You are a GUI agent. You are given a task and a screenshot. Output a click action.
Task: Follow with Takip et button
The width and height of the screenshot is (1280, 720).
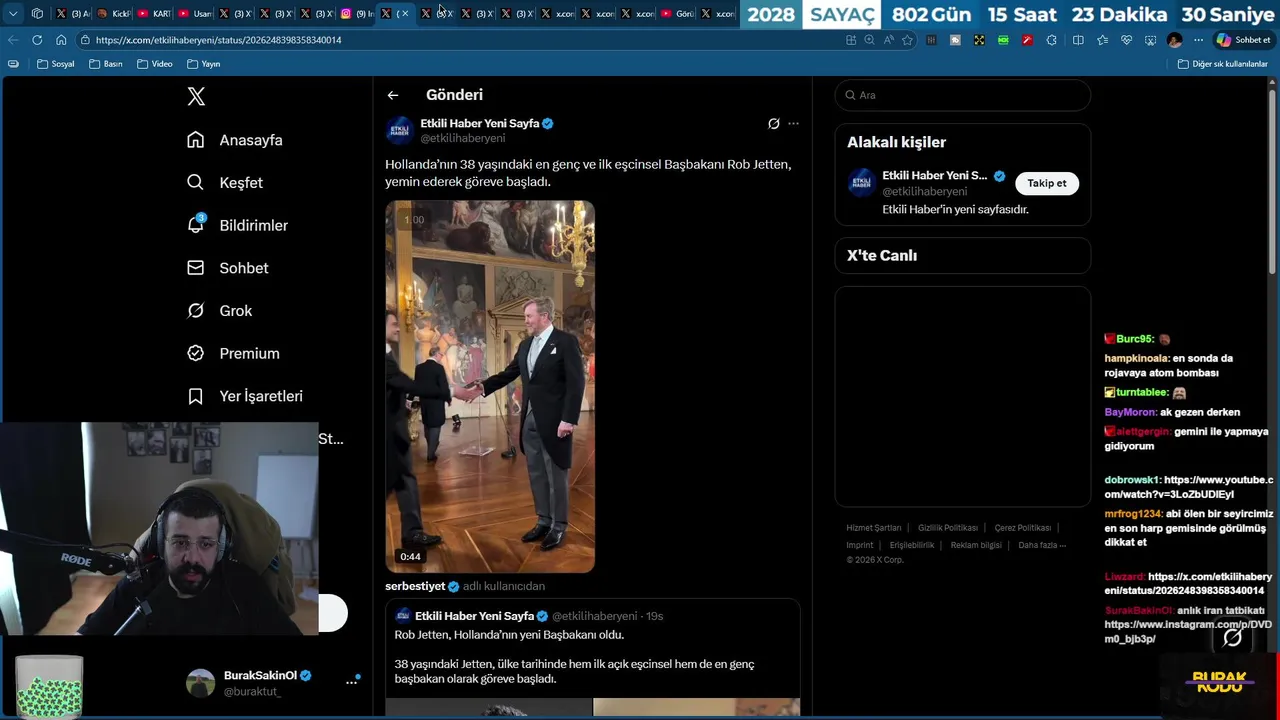(x=1047, y=183)
